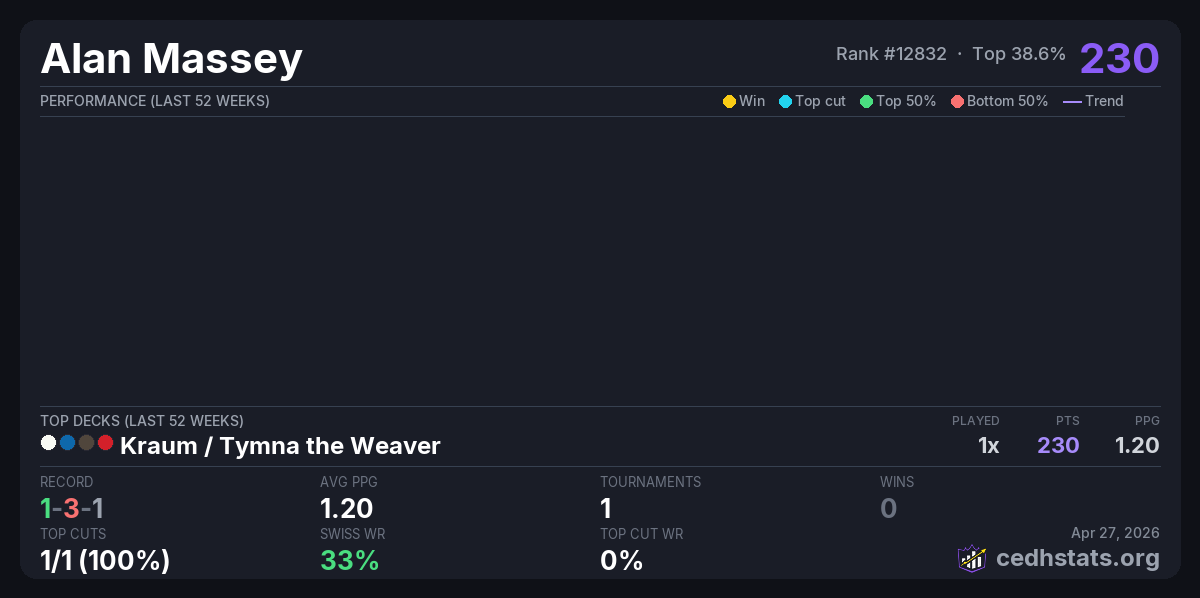Click the Alan Massey player name
The height and width of the screenshot is (598, 1200).
pos(171,59)
